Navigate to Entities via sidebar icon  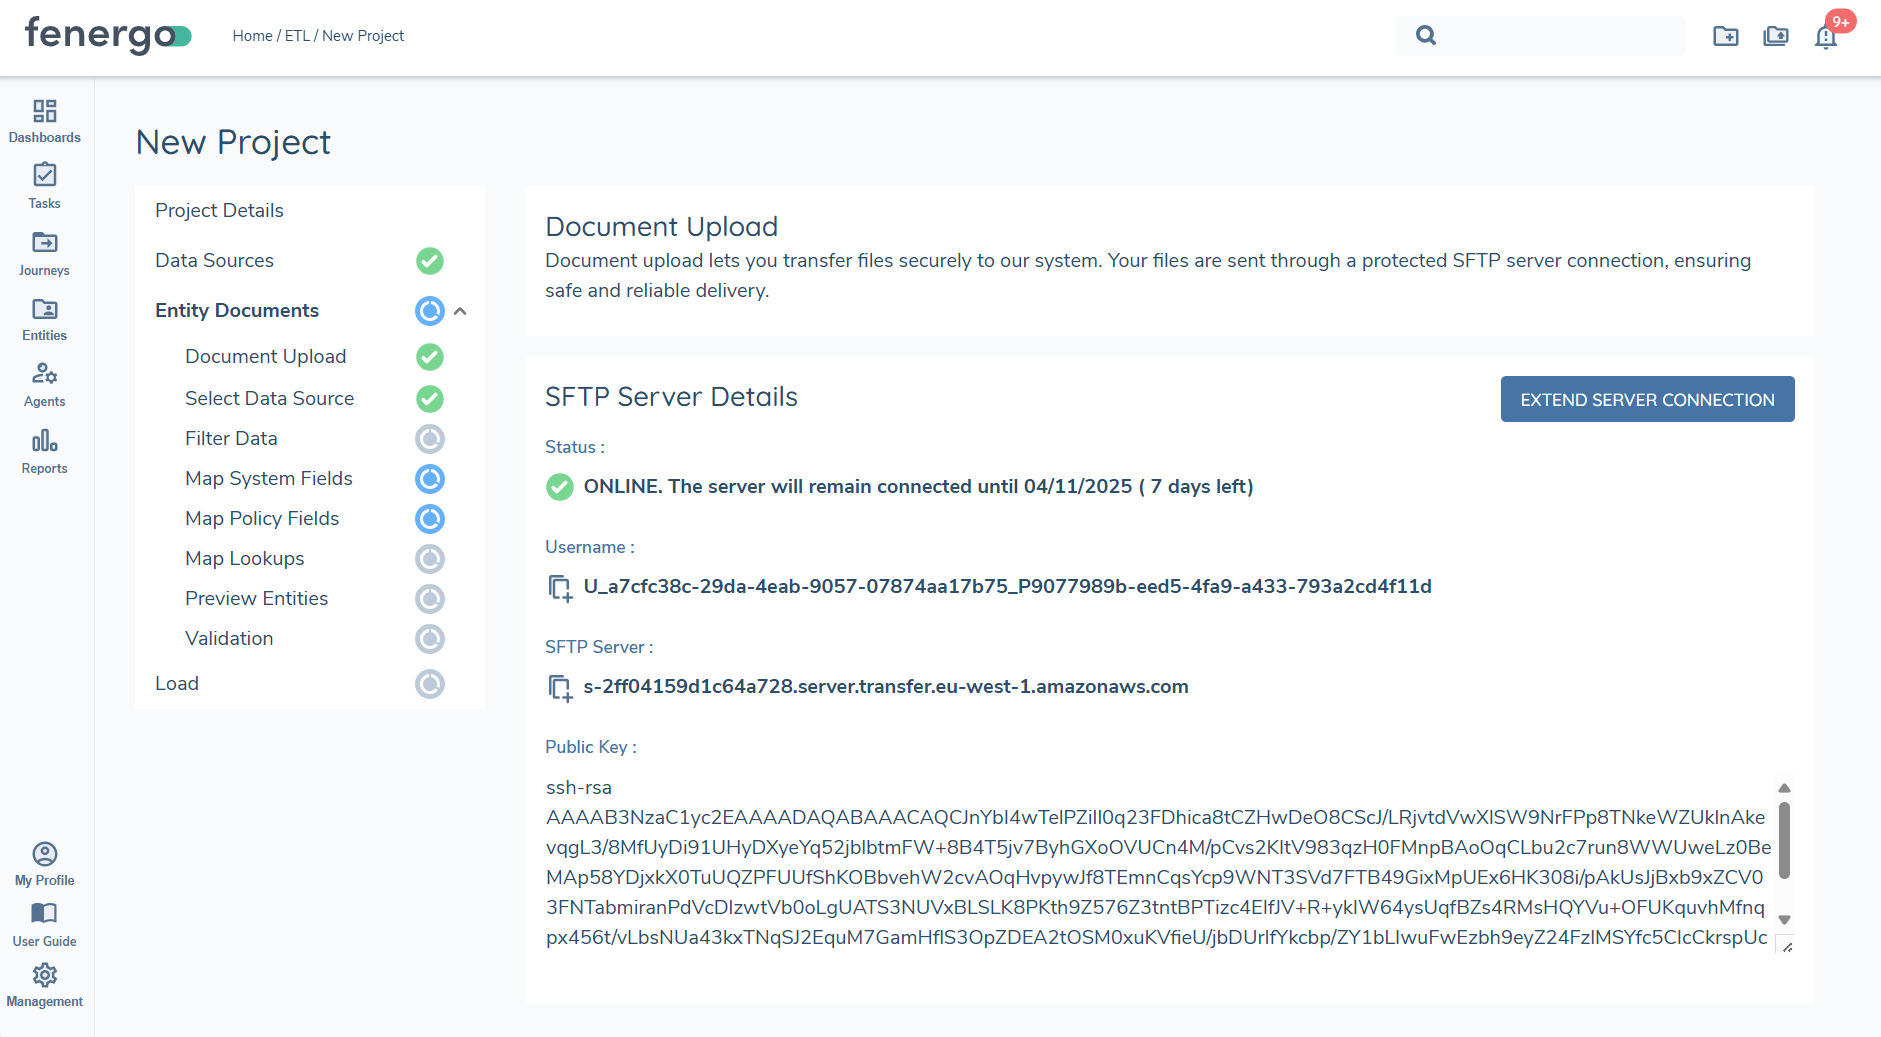click(x=44, y=318)
